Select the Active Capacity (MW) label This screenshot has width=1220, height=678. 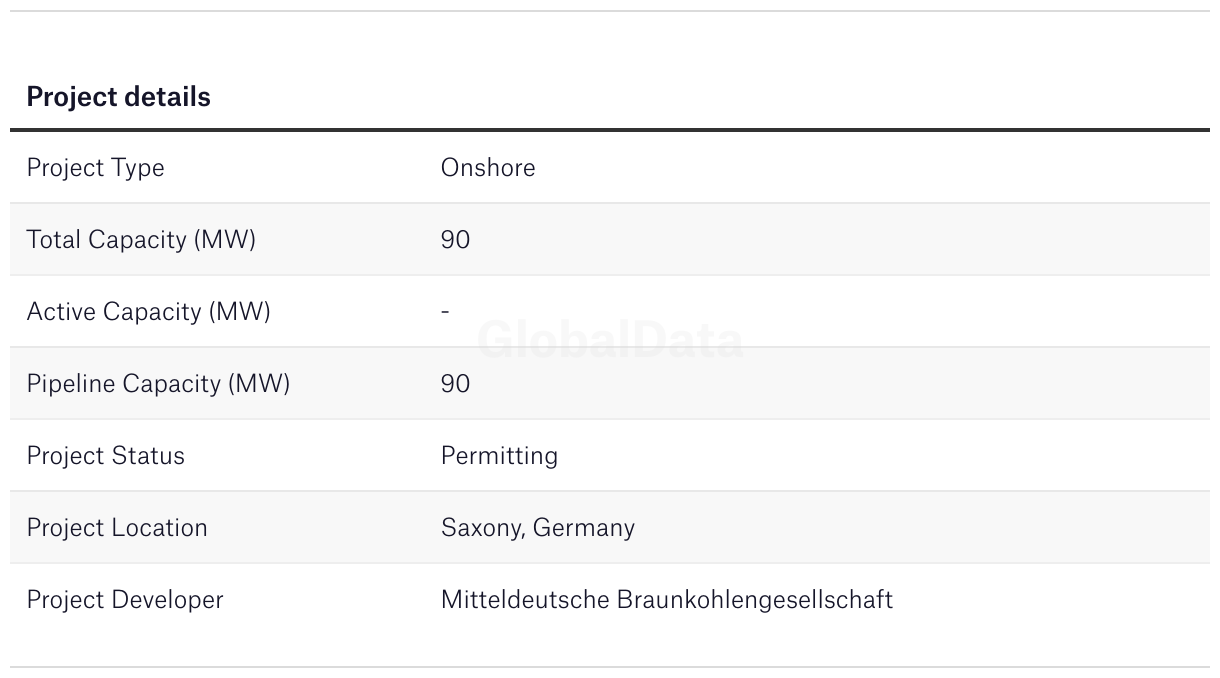coord(148,312)
